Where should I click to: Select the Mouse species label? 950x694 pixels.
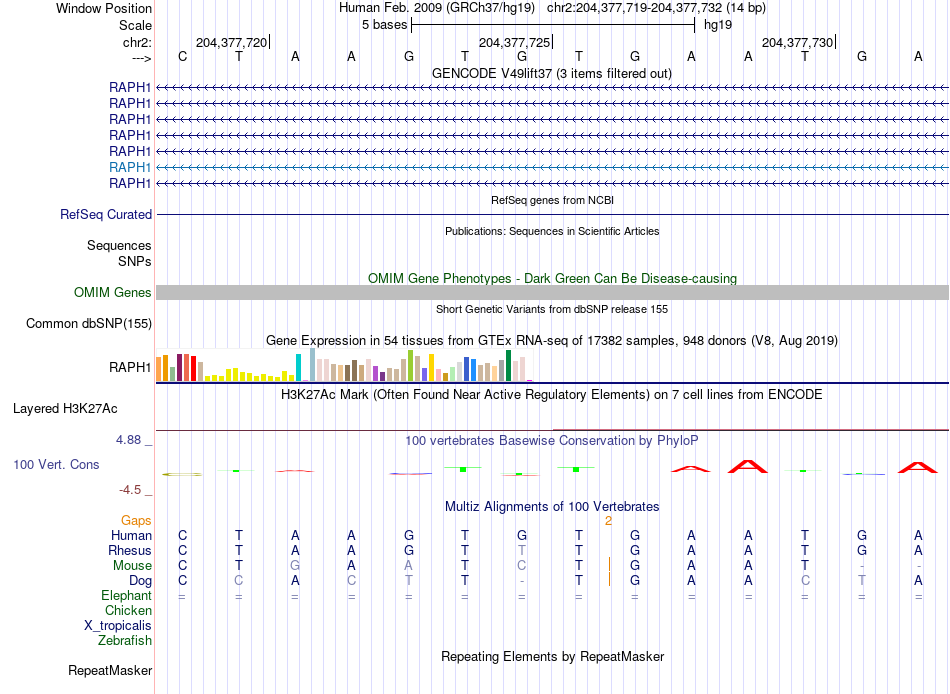pos(132,566)
